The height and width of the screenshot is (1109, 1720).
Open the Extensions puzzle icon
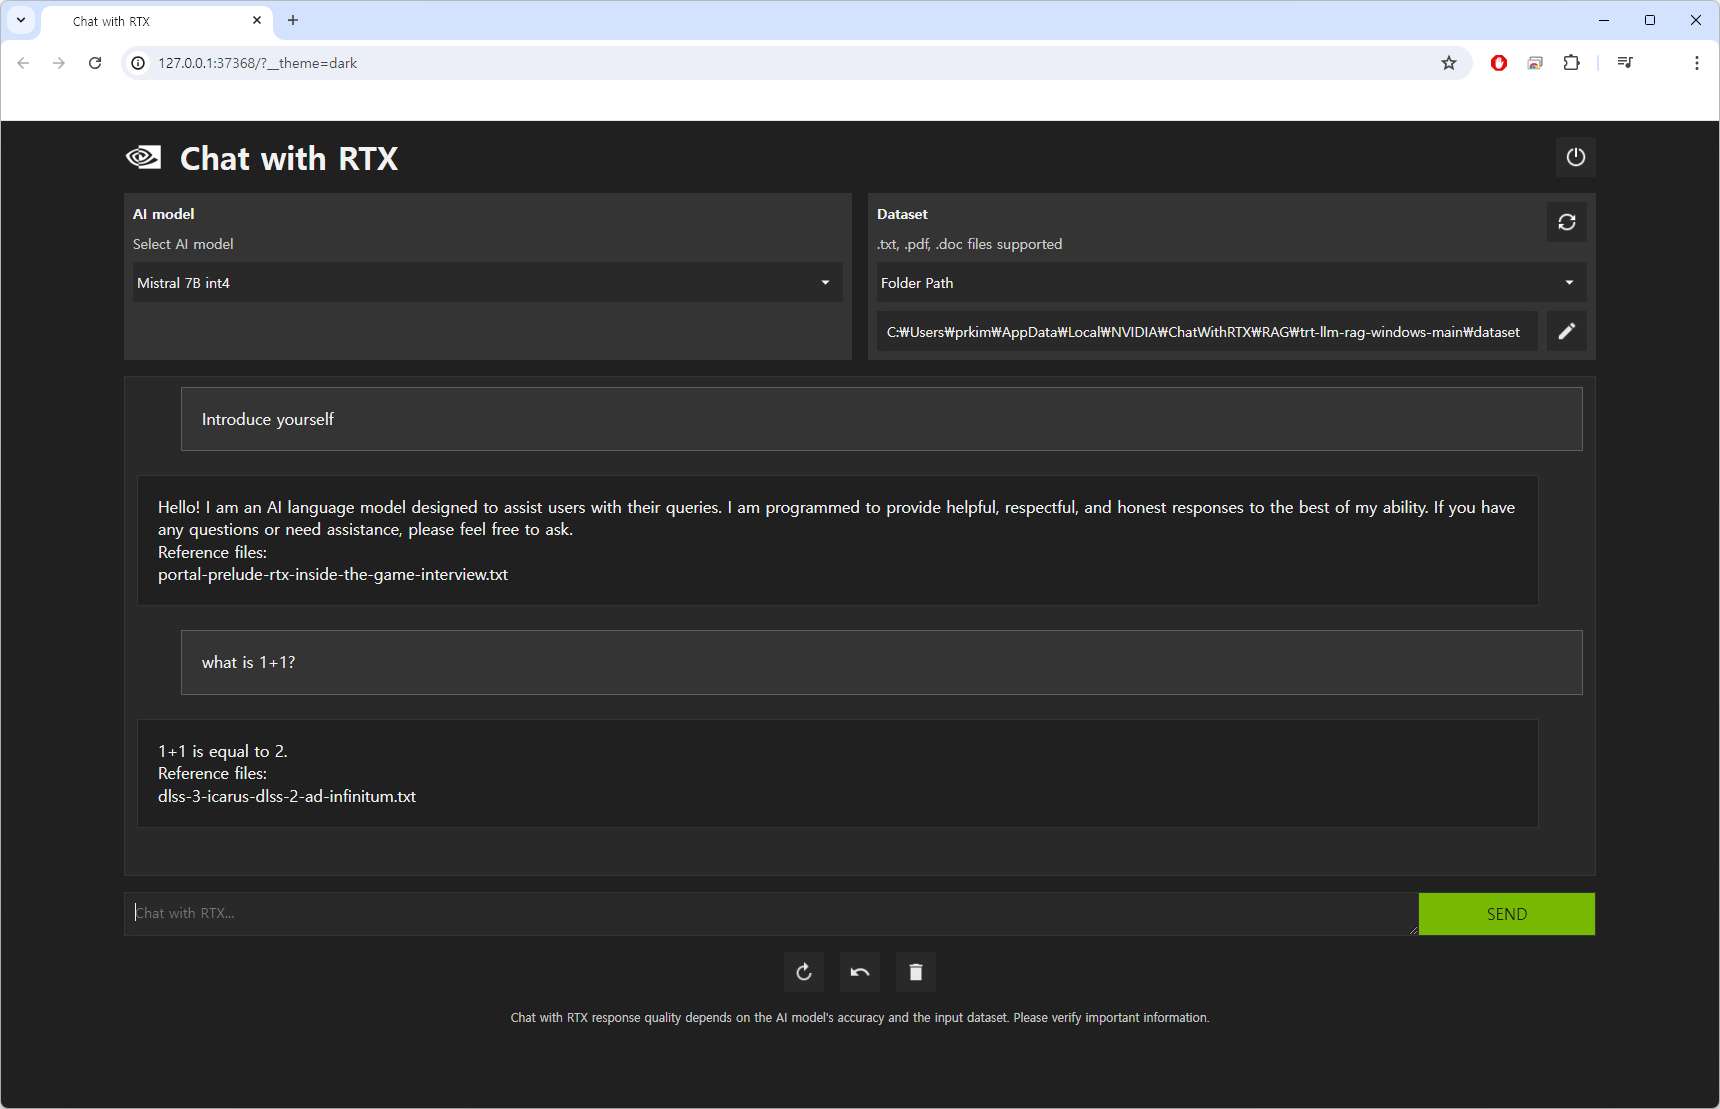pyautogui.click(x=1571, y=63)
